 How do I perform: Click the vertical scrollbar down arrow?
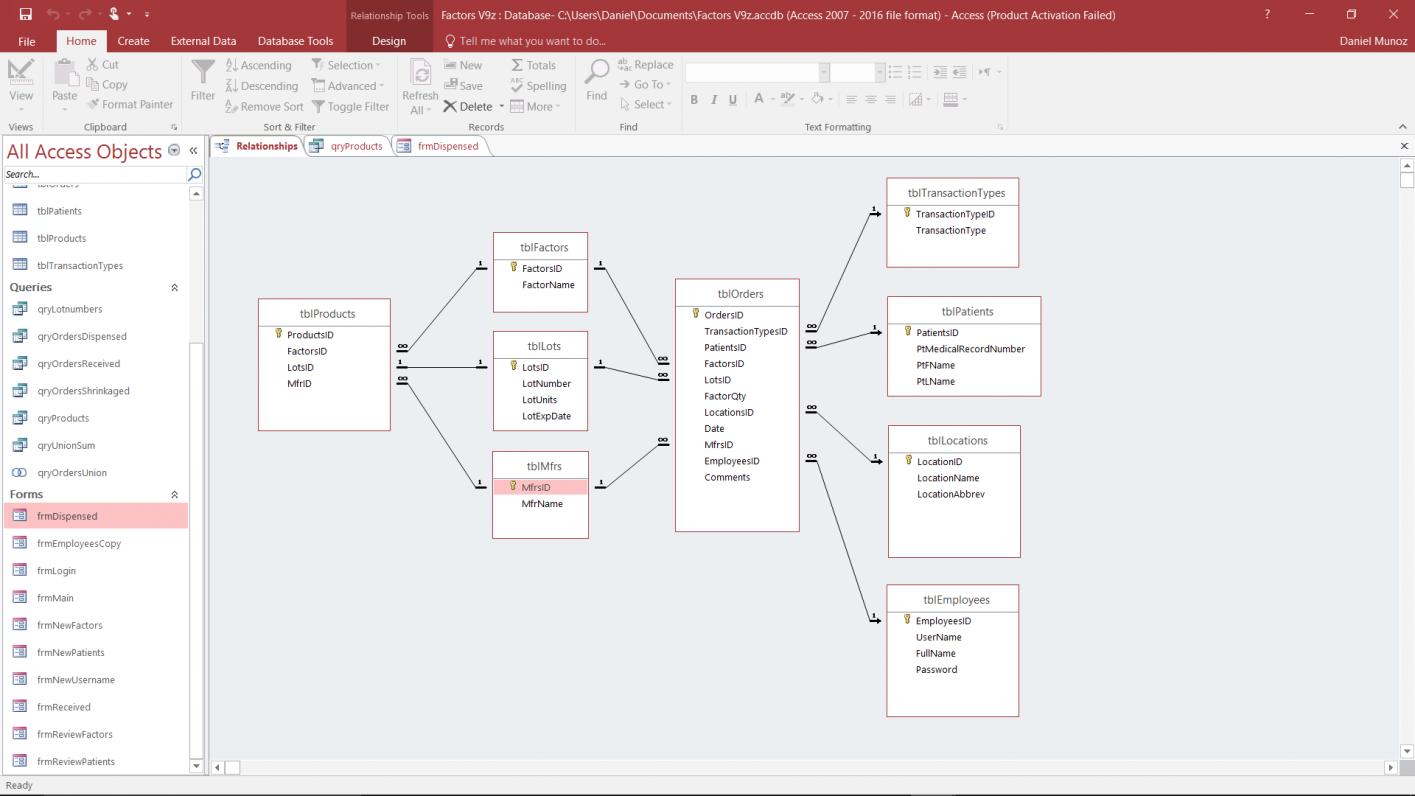point(1407,751)
